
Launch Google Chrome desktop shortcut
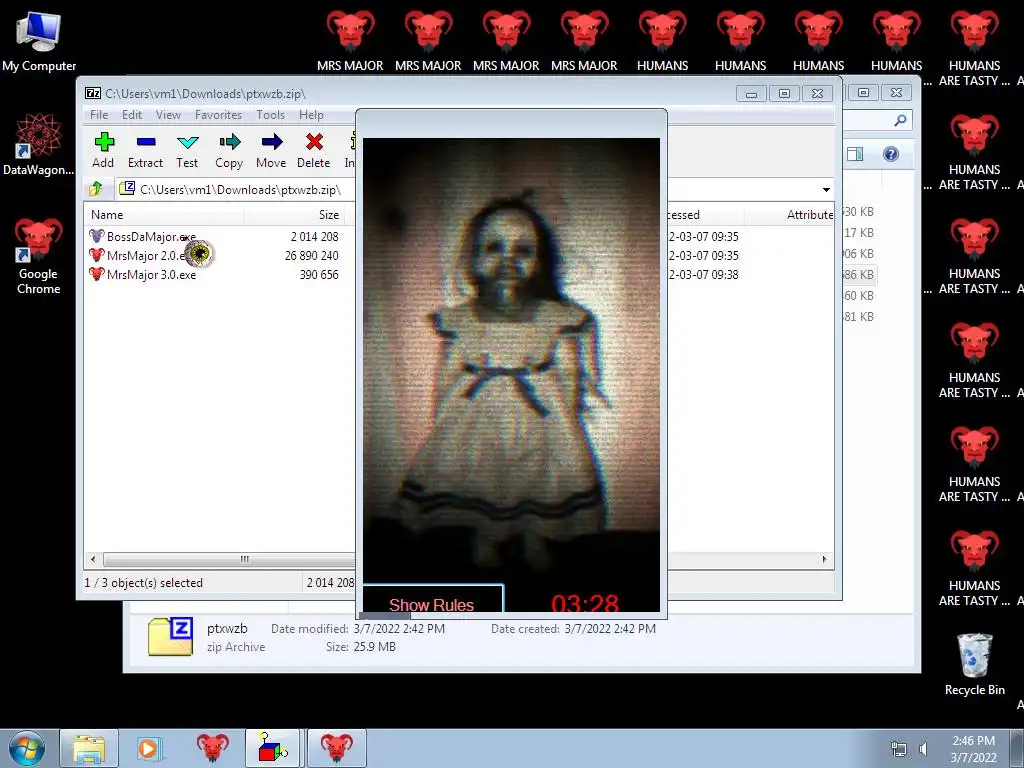point(39,257)
